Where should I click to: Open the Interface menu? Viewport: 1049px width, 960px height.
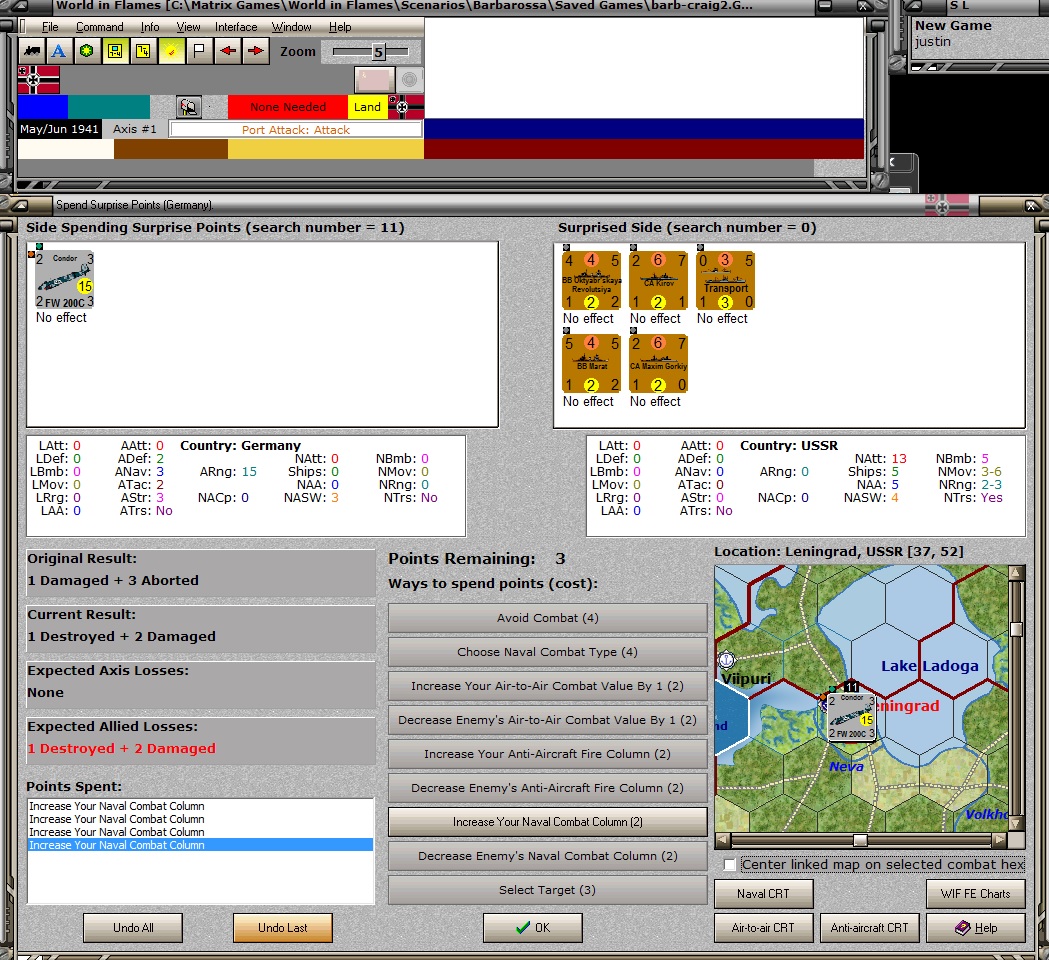click(236, 27)
